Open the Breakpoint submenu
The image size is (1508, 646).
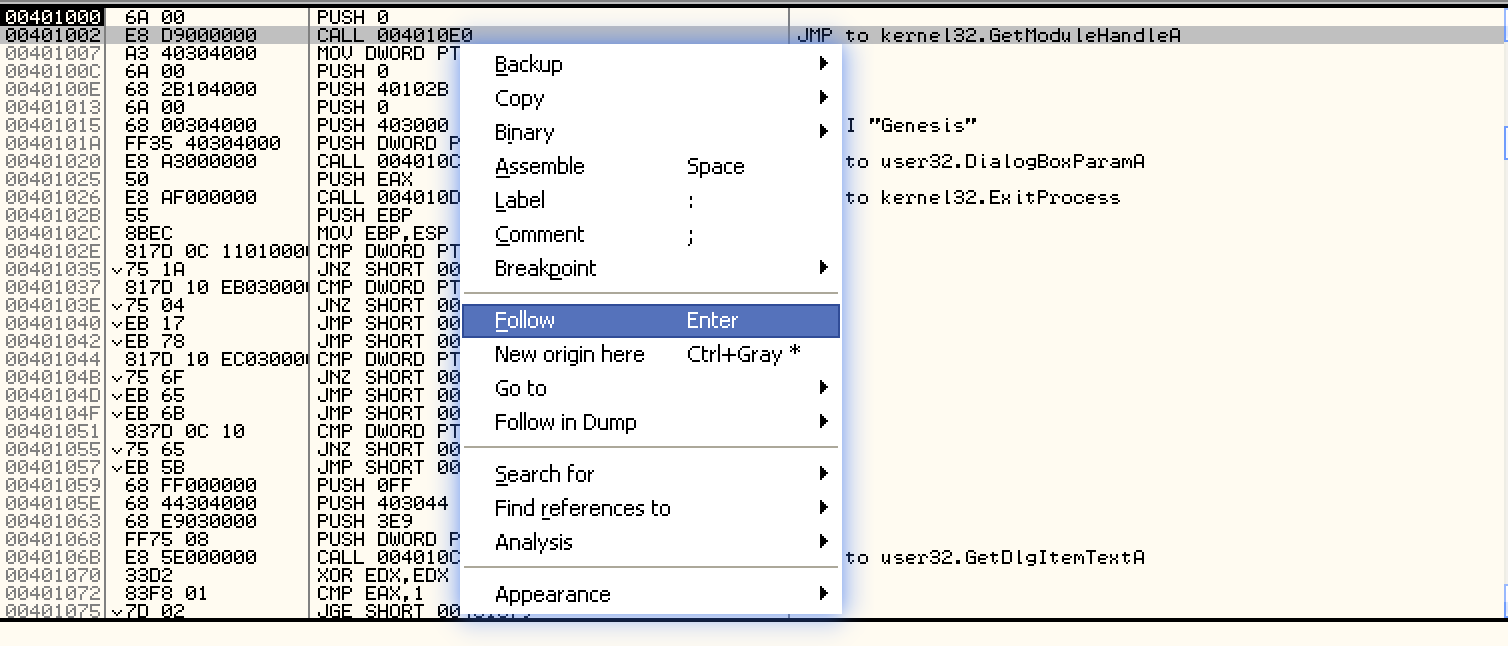tap(546, 269)
